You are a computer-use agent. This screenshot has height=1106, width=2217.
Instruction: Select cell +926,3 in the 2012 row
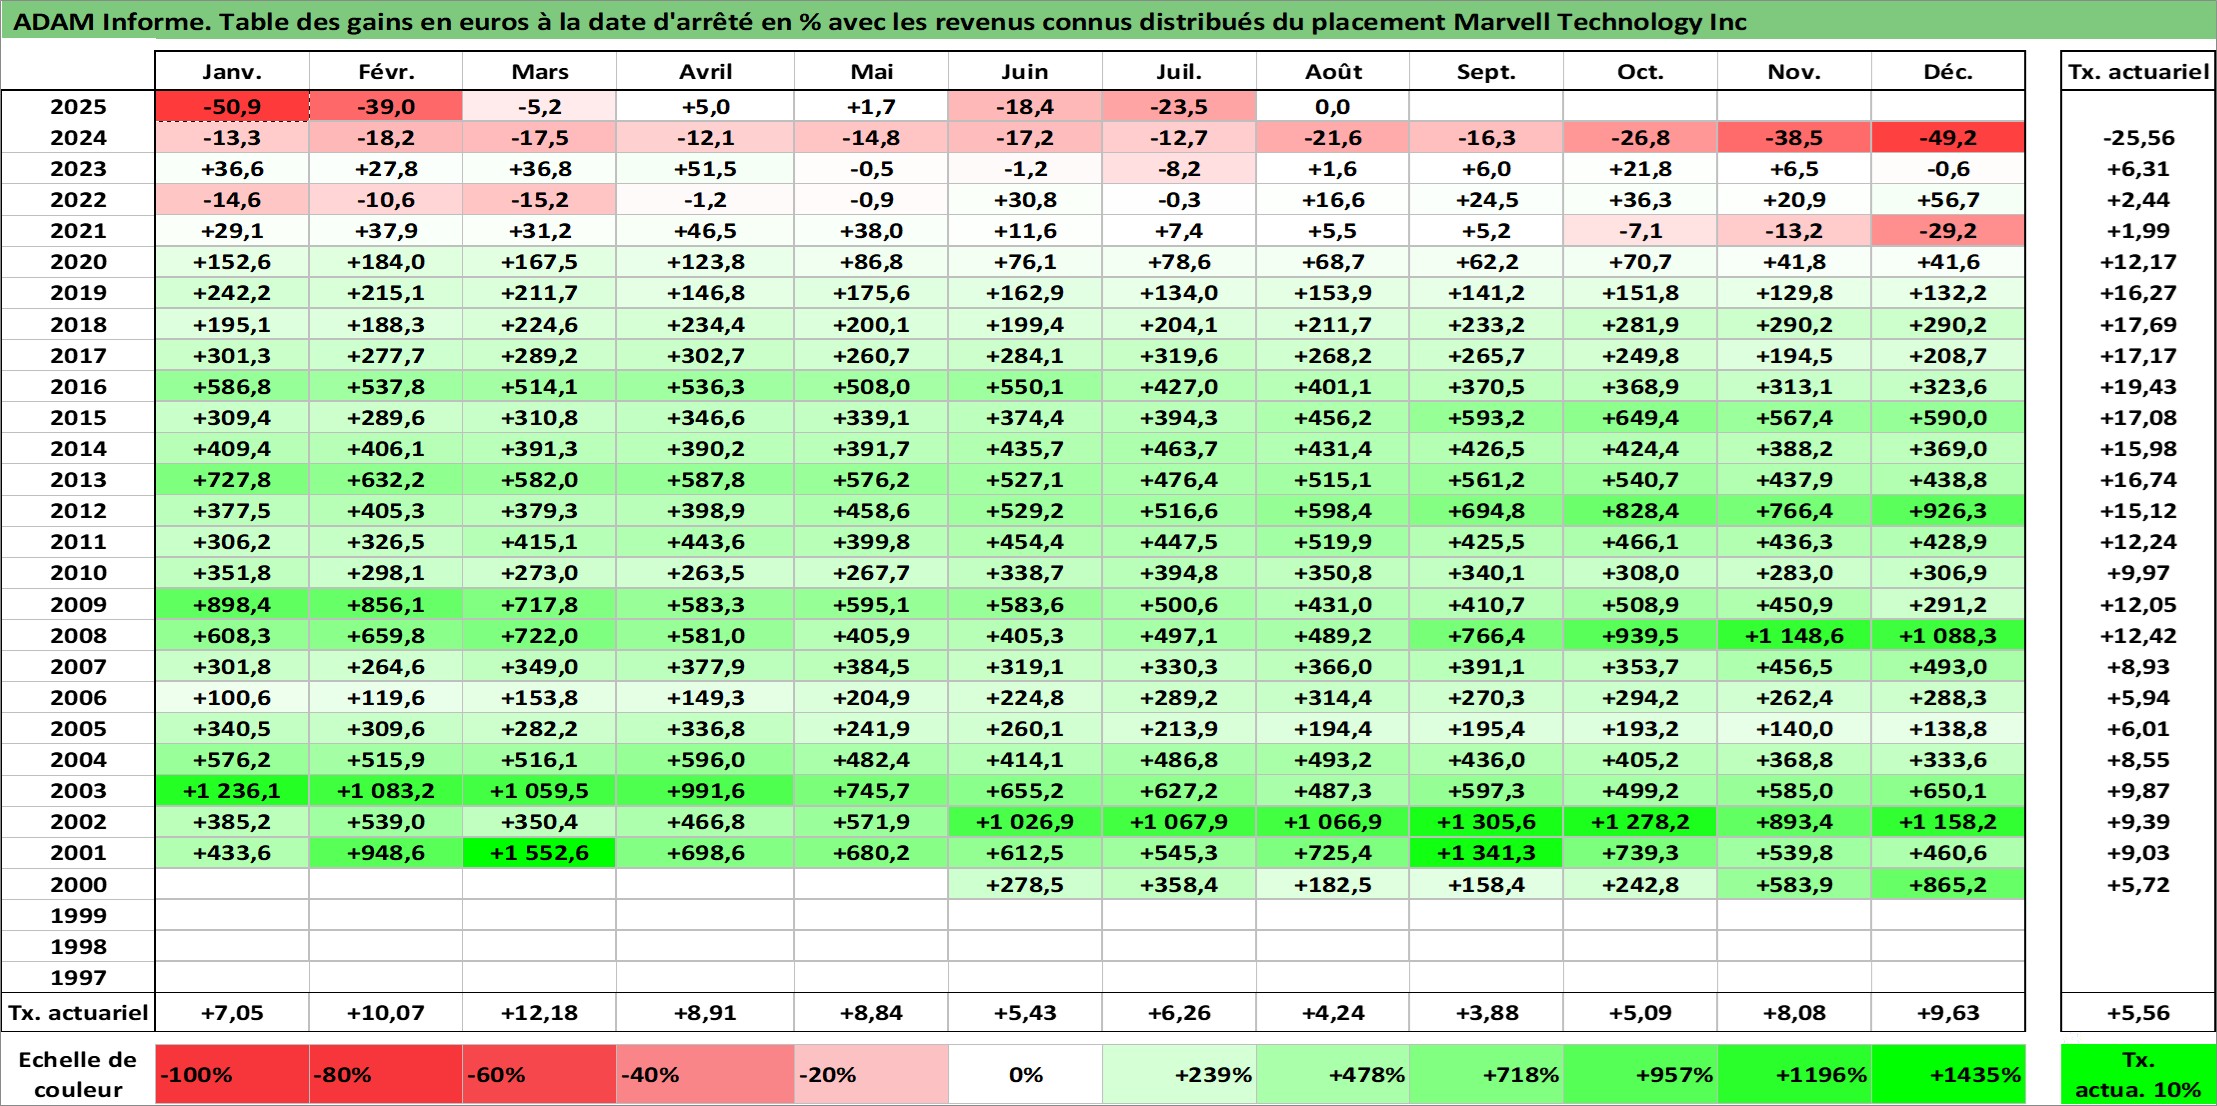[1948, 511]
